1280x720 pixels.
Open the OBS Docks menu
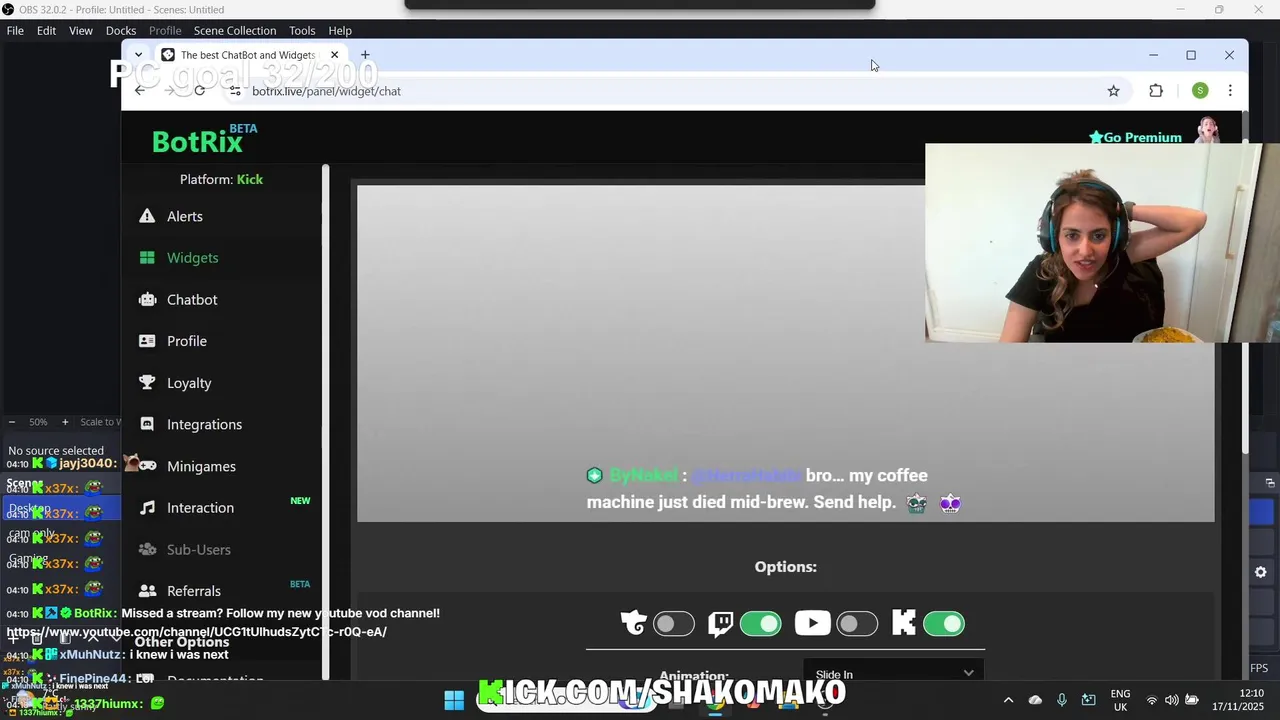(120, 31)
